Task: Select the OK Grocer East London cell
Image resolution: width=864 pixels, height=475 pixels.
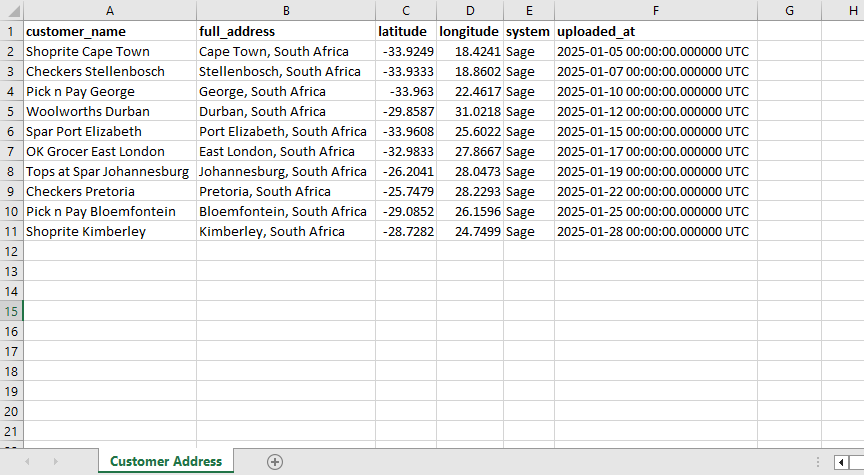Action: click(x=110, y=151)
